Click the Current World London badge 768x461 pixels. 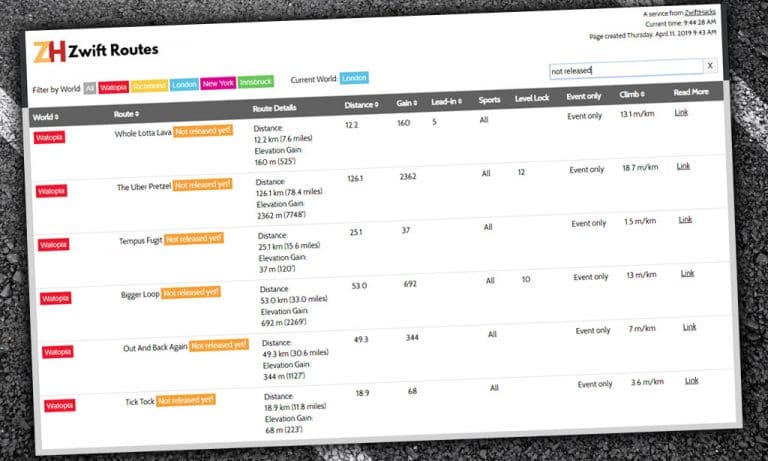click(355, 78)
